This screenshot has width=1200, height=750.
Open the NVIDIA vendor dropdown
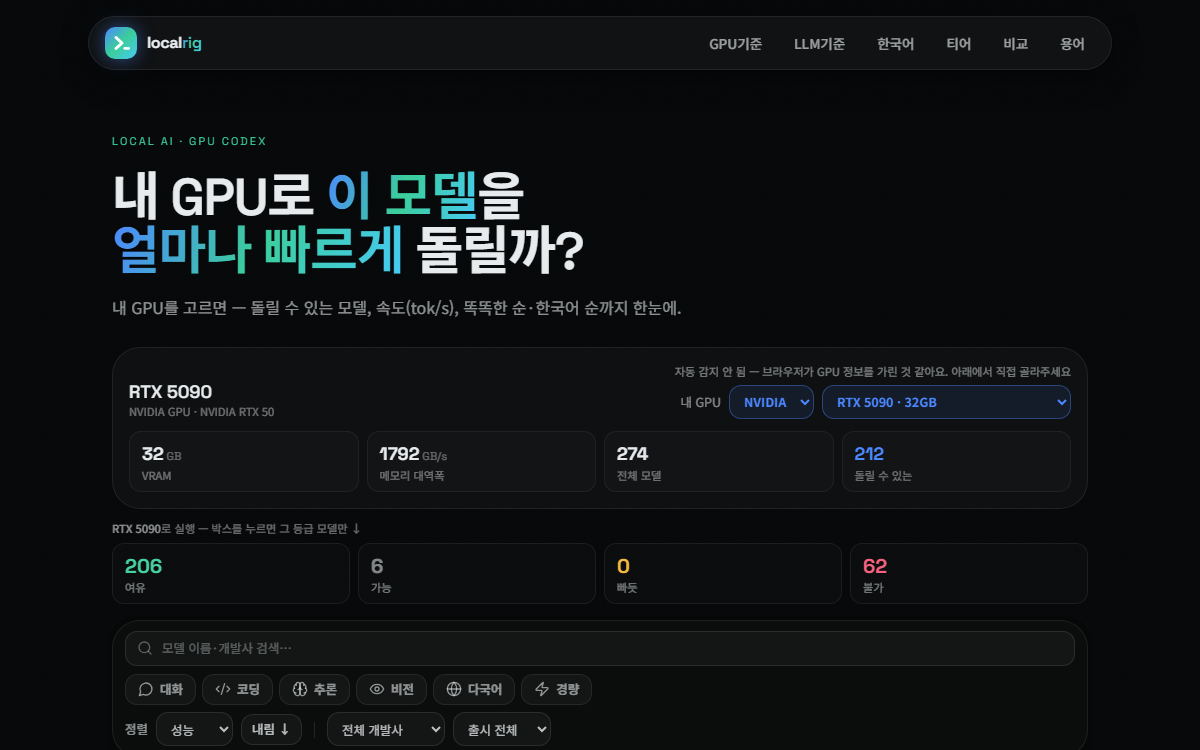pyautogui.click(x=771, y=402)
